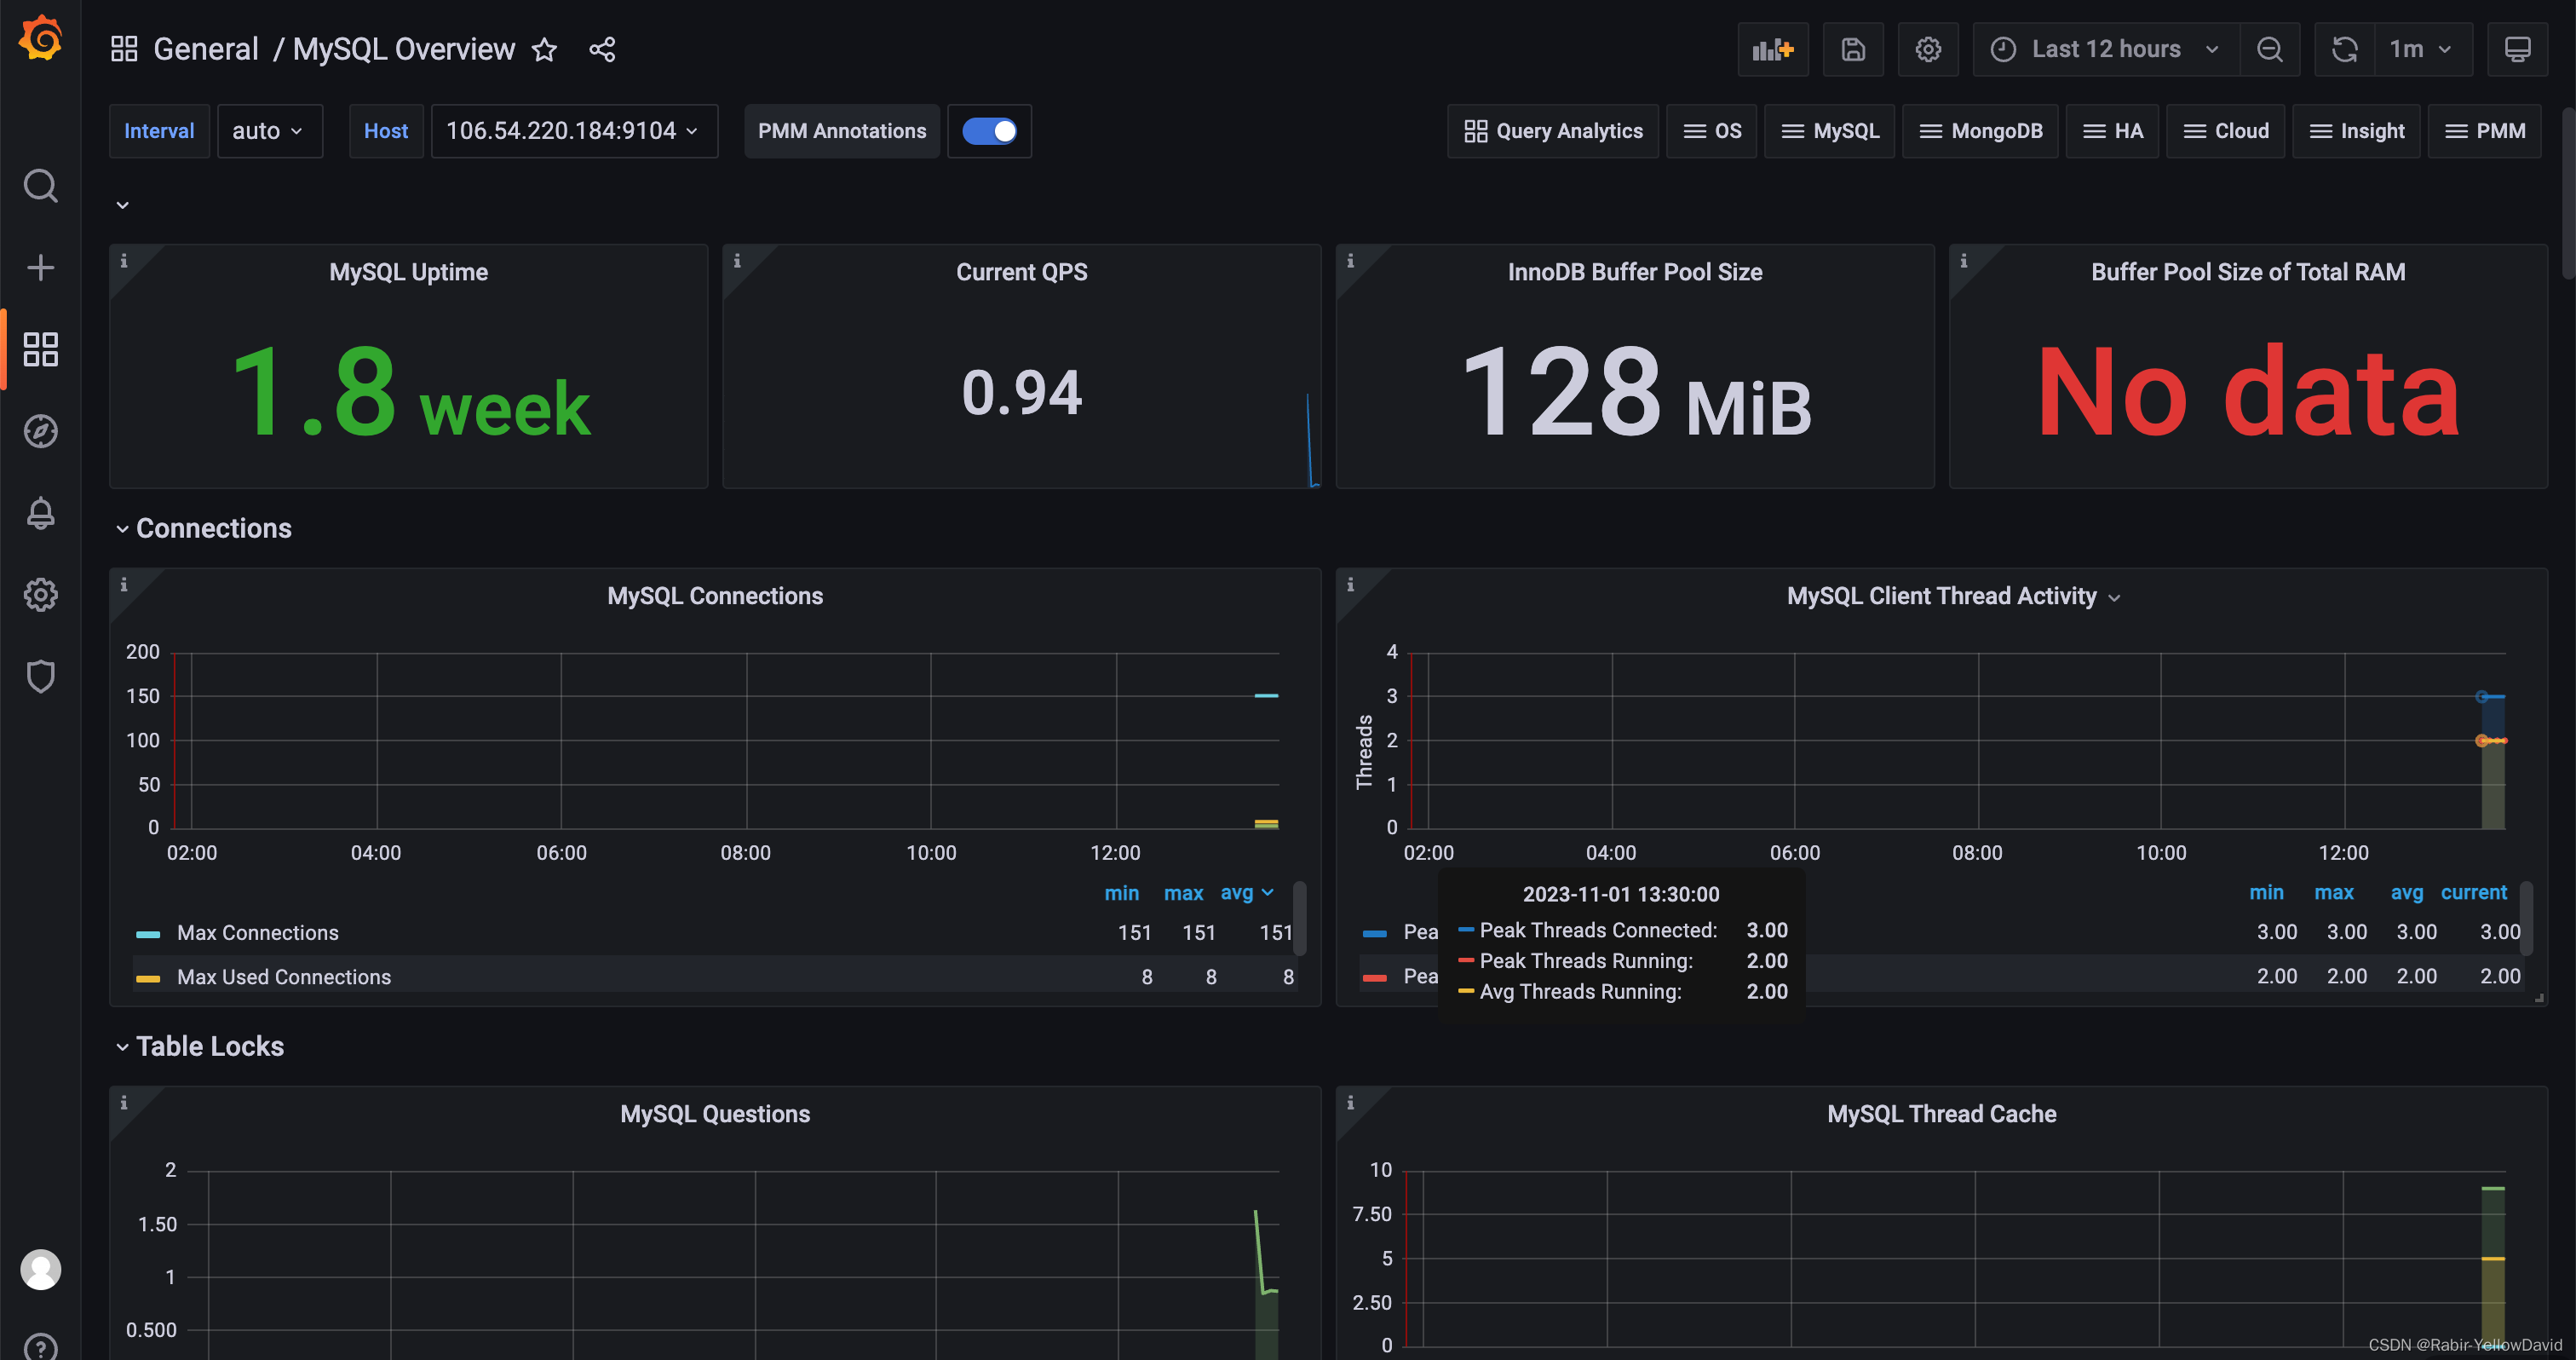The height and width of the screenshot is (1360, 2576).
Task: Click the refresh dashboard icon
Action: tap(2344, 49)
